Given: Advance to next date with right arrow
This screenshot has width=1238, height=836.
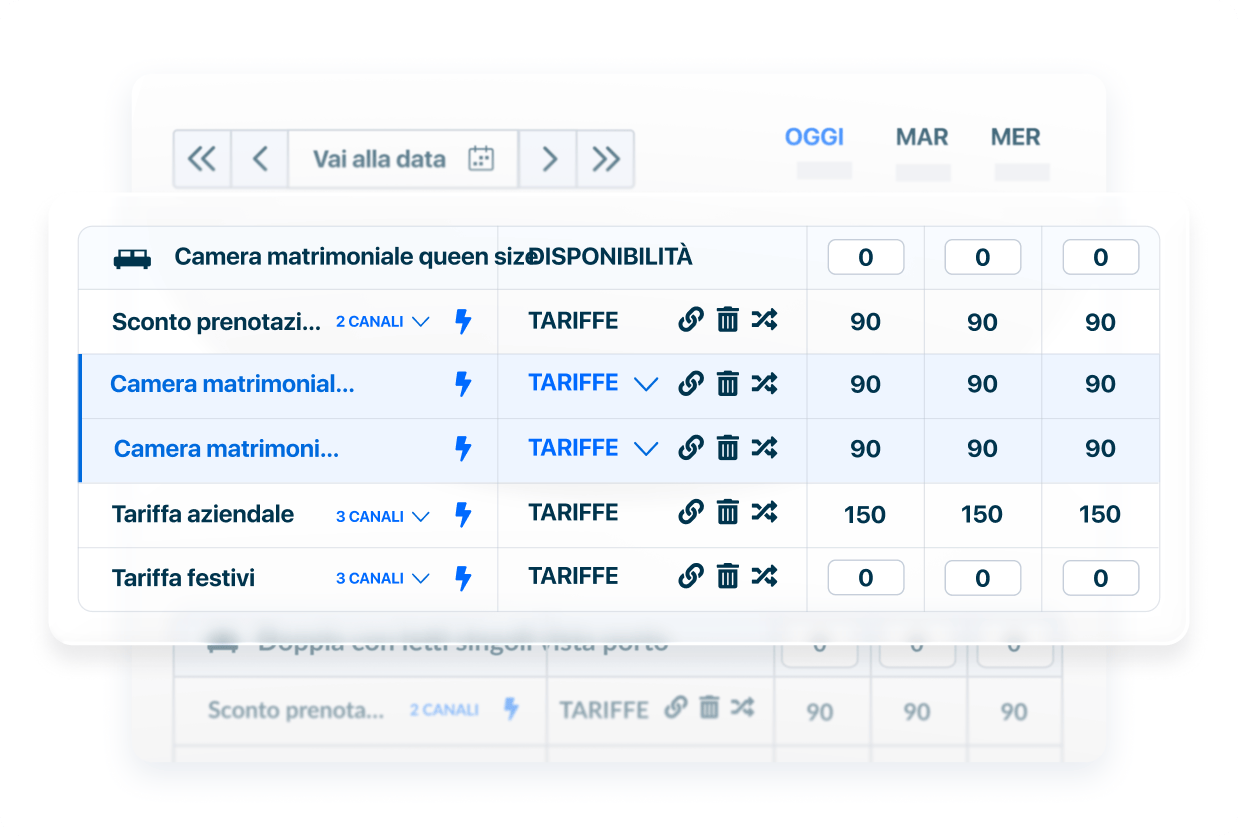Looking at the screenshot, I should (548, 159).
